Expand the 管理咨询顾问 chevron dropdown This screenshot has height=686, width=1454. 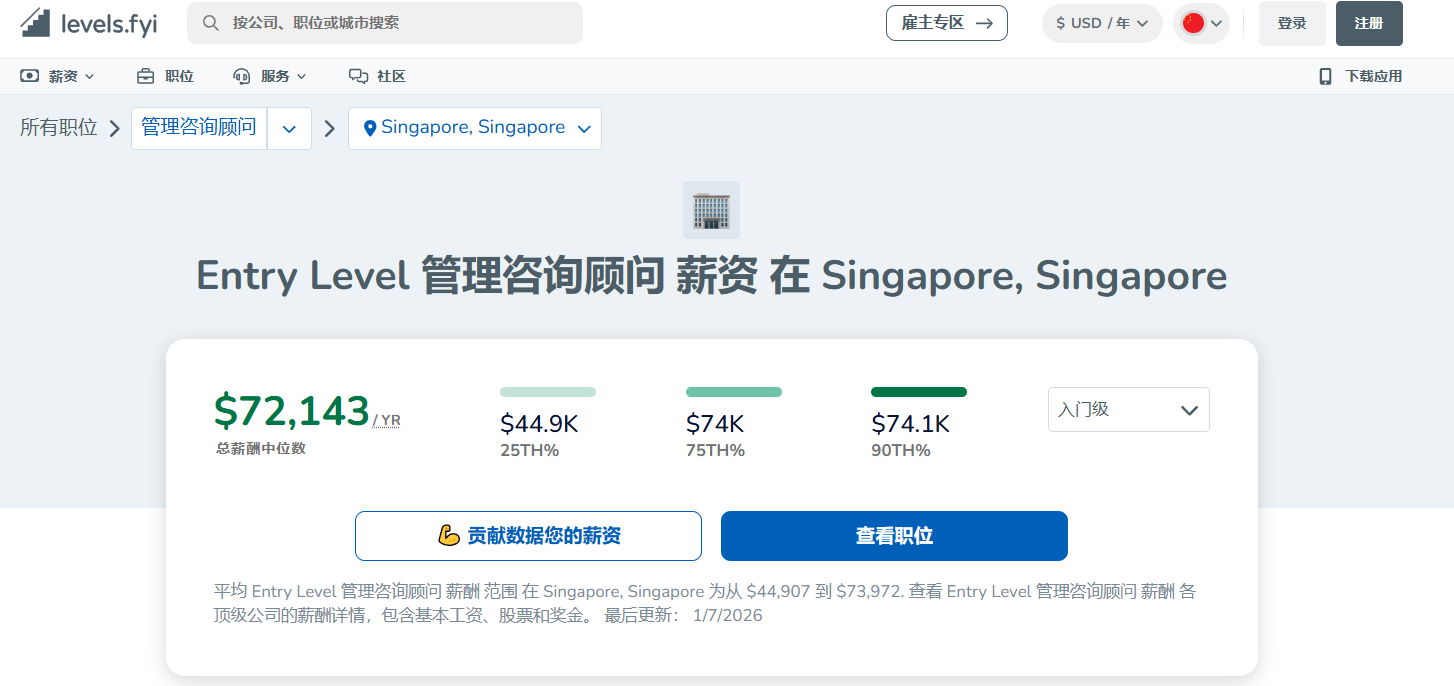289,129
